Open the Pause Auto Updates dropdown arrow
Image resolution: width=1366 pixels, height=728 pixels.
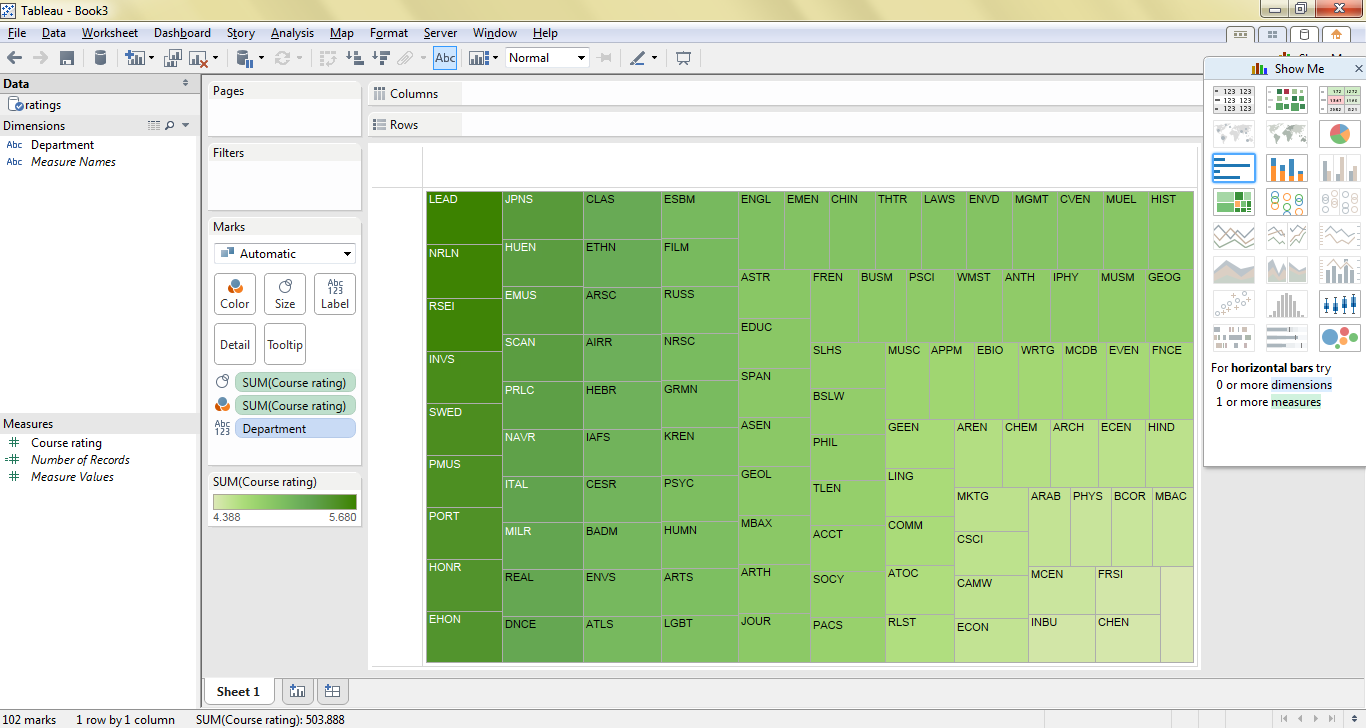point(261,58)
